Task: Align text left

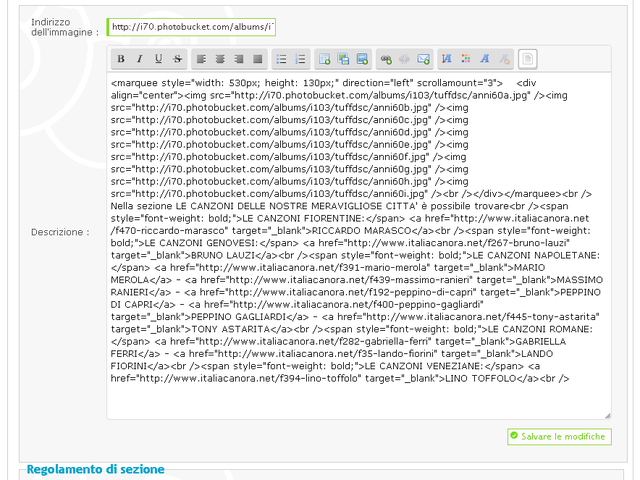Action: click(201, 59)
